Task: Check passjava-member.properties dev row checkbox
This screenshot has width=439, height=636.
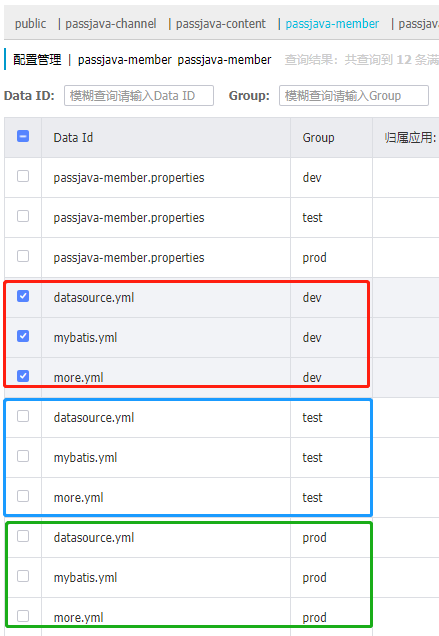Action: tap(23, 176)
